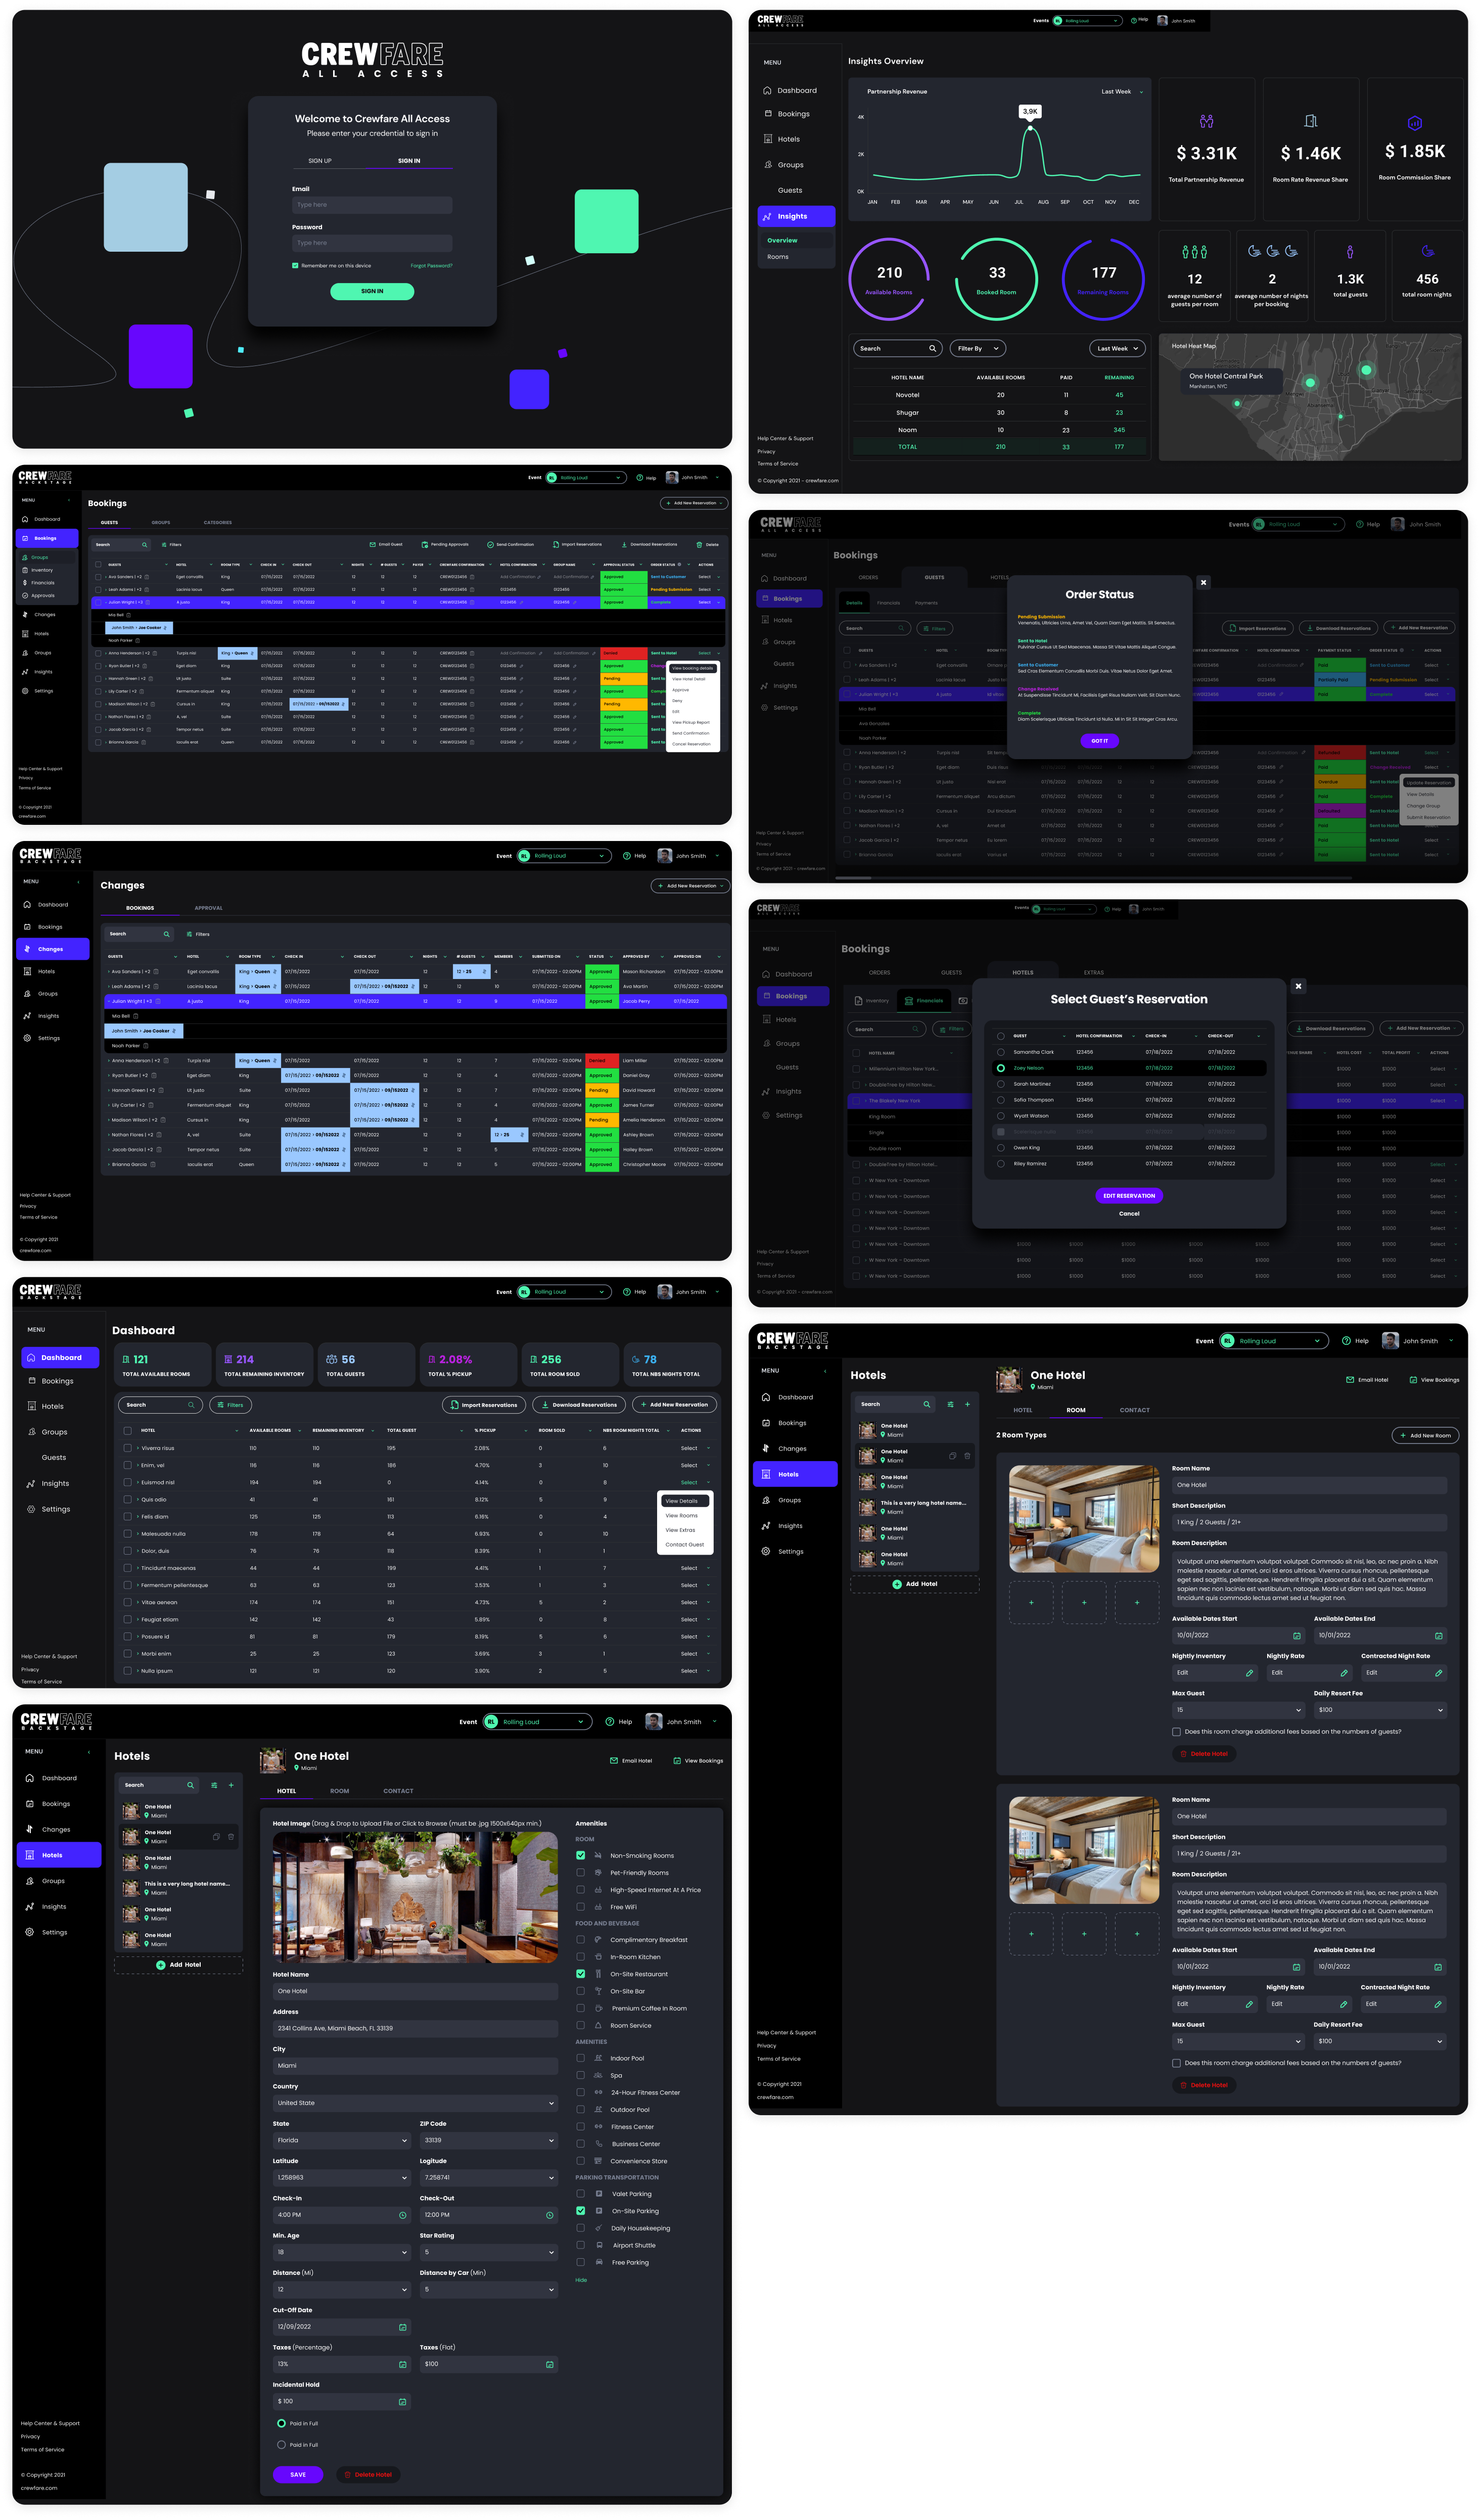1481x2520 pixels.
Task: Click the Add New Room button
Action: [x=1425, y=1435]
